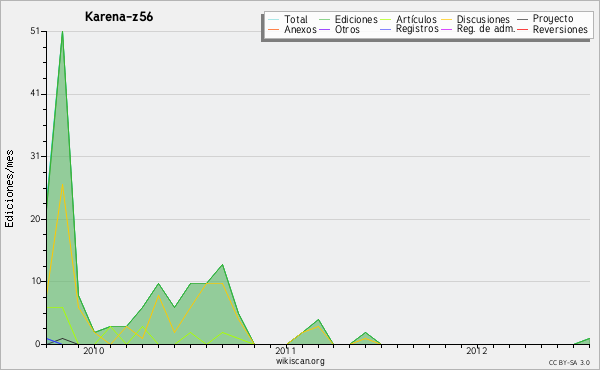This screenshot has width=600, height=370.
Task: Select the Total legend entry
Action: (296, 19)
